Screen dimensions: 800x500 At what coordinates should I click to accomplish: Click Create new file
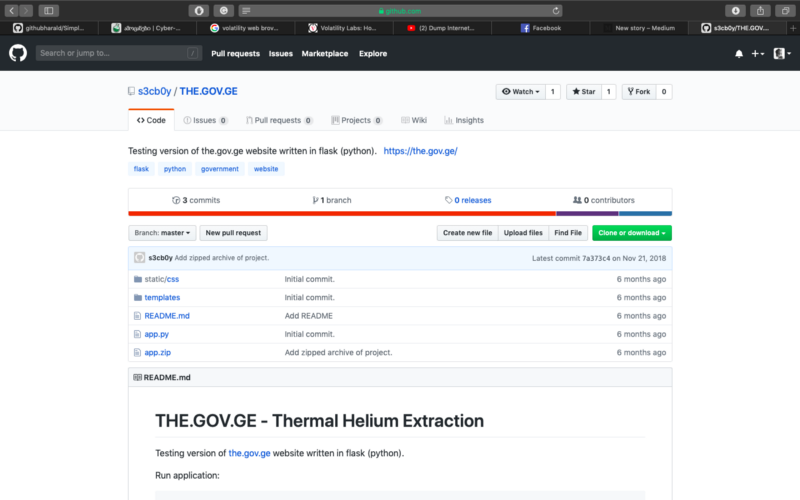point(467,233)
